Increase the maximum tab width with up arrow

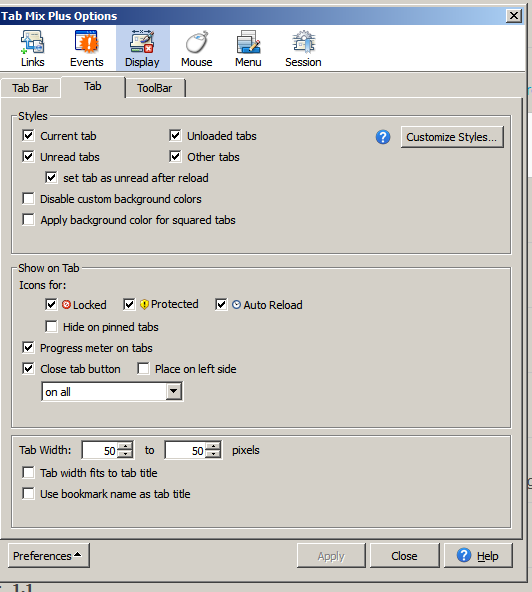(x=213, y=446)
